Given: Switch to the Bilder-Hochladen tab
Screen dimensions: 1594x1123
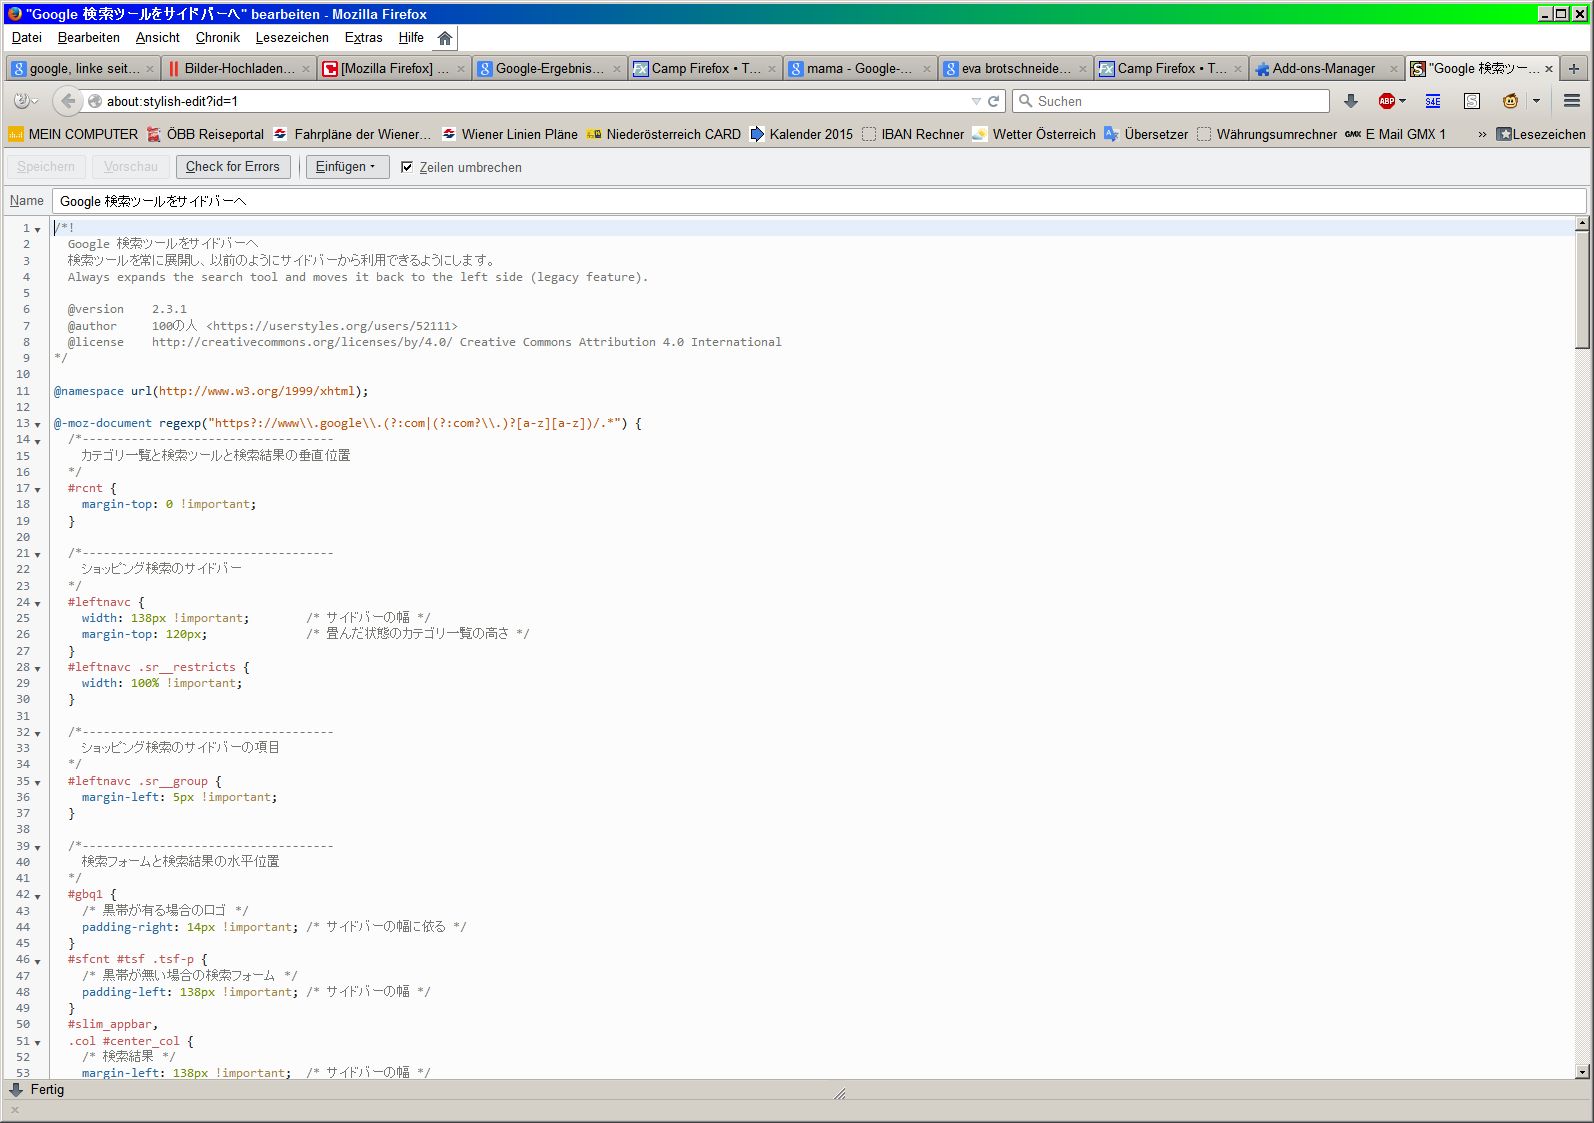Looking at the screenshot, I should point(238,69).
